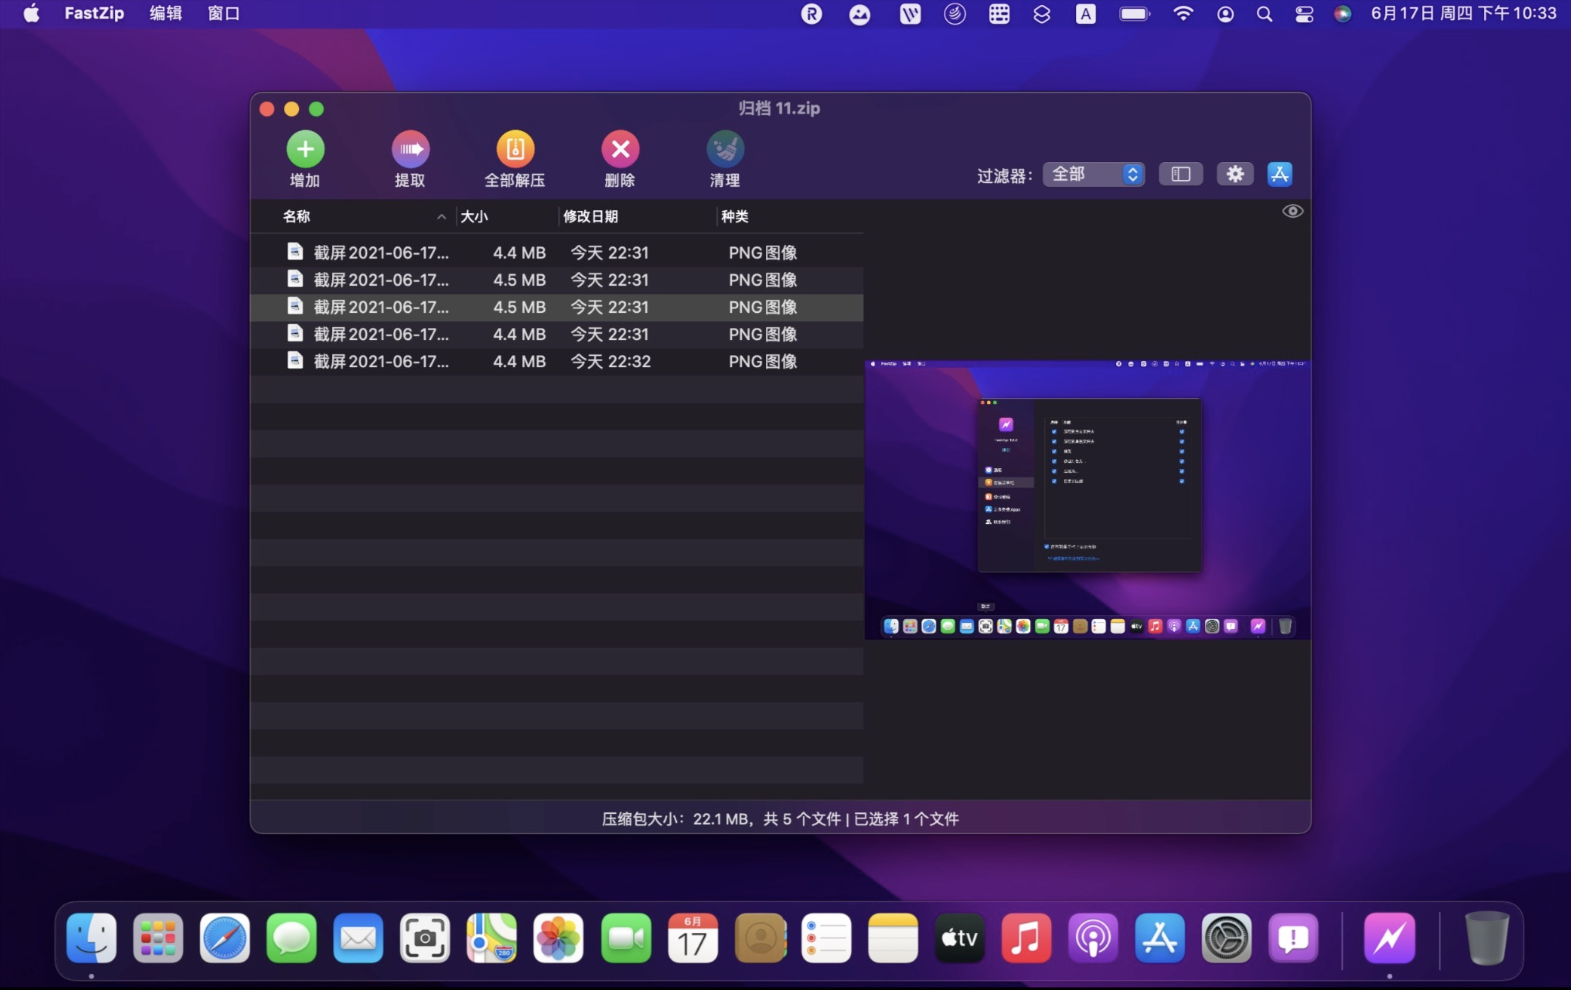
Task: Click the preview image thumbnail
Action: coord(1087,499)
